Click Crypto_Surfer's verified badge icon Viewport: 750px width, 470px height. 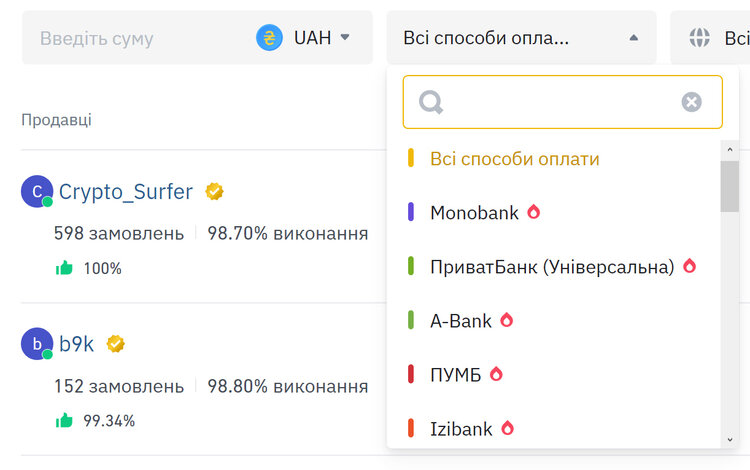click(214, 191)
